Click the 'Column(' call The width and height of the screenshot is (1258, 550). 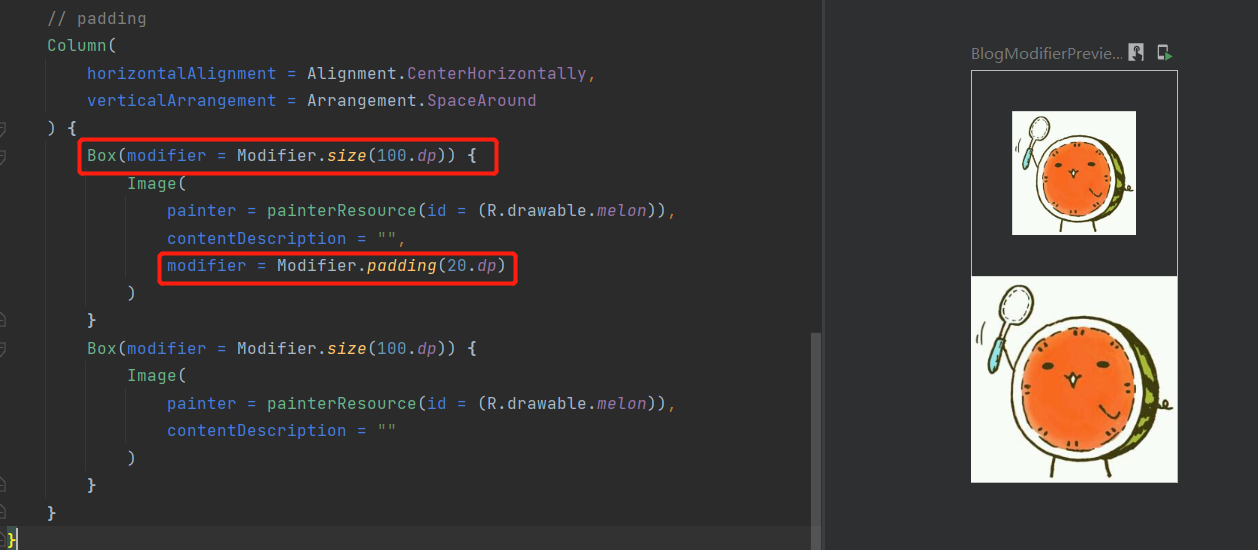click(82, 46)
